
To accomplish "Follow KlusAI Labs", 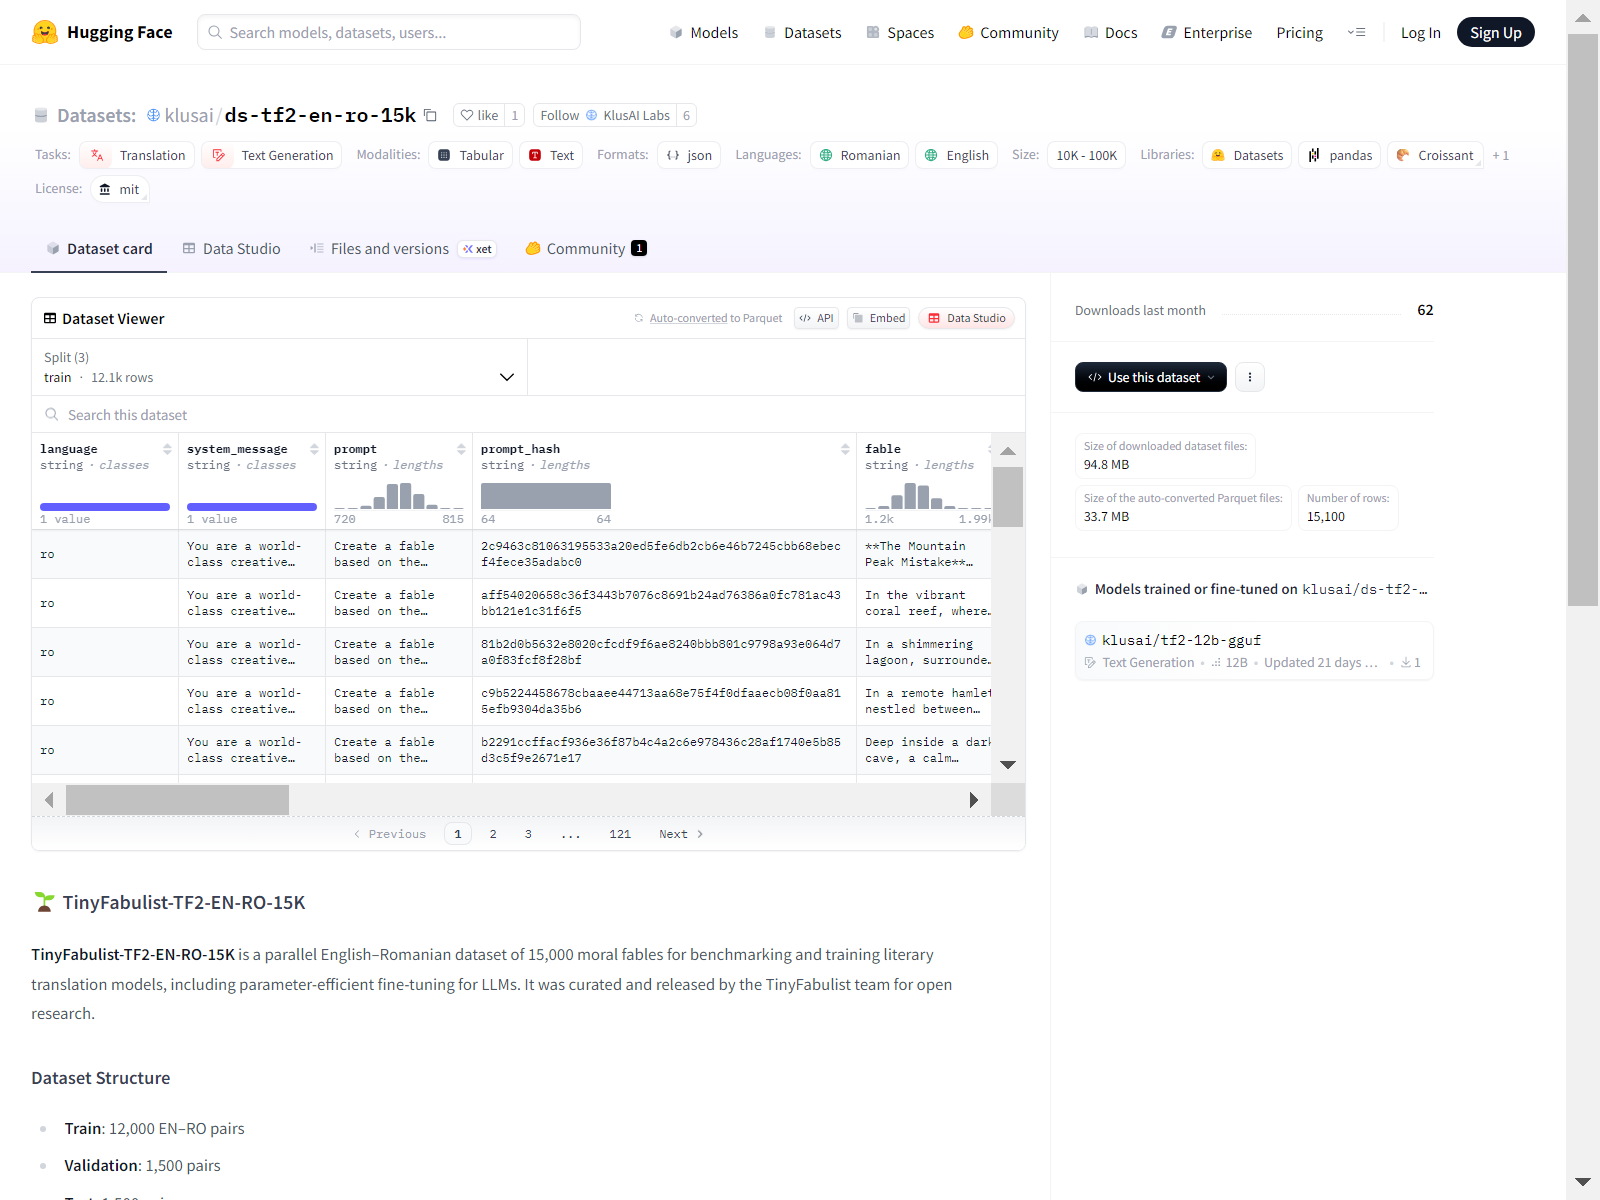I will click(605, 115).
